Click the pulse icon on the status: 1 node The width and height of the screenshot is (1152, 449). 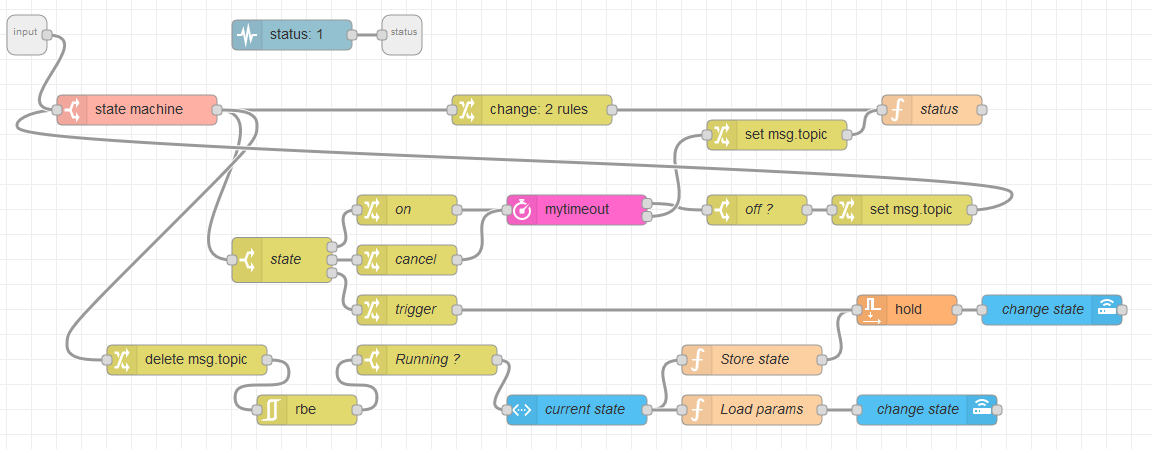click(247, 35)
